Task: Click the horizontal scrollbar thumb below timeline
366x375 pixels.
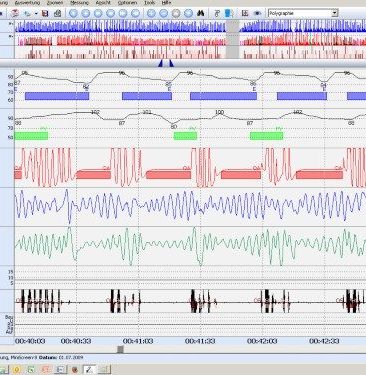Action: [x=121, y=349]
